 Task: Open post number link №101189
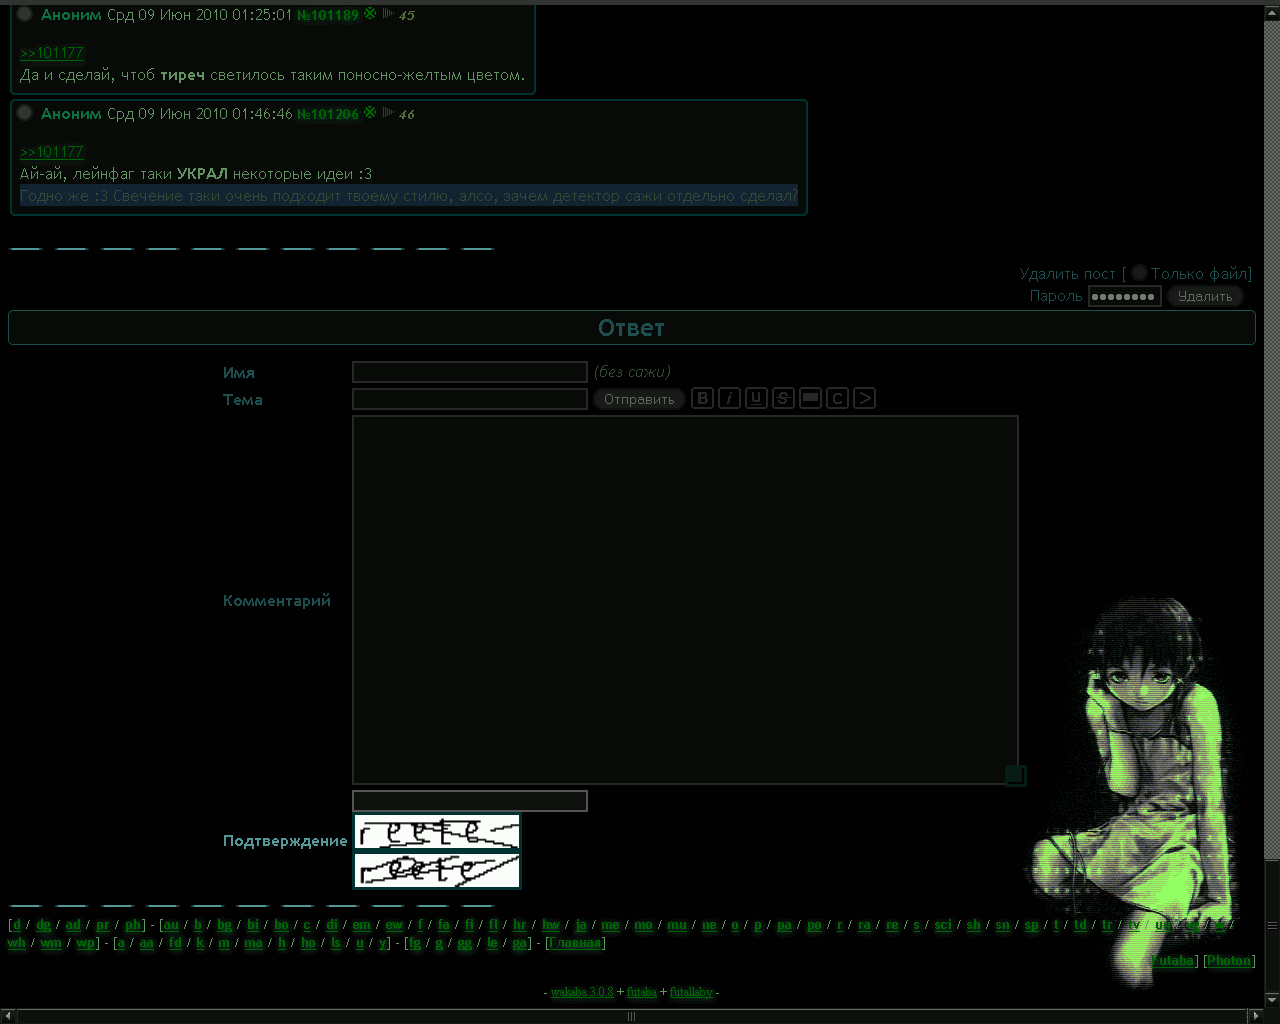coord(328,15)
